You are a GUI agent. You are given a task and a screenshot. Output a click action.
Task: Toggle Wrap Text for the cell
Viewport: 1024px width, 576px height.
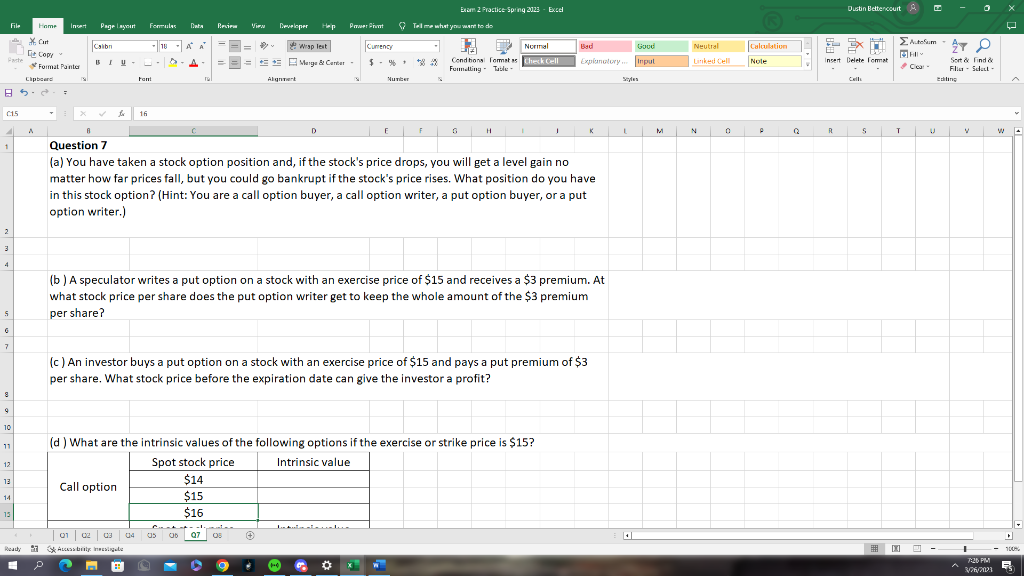308,46
